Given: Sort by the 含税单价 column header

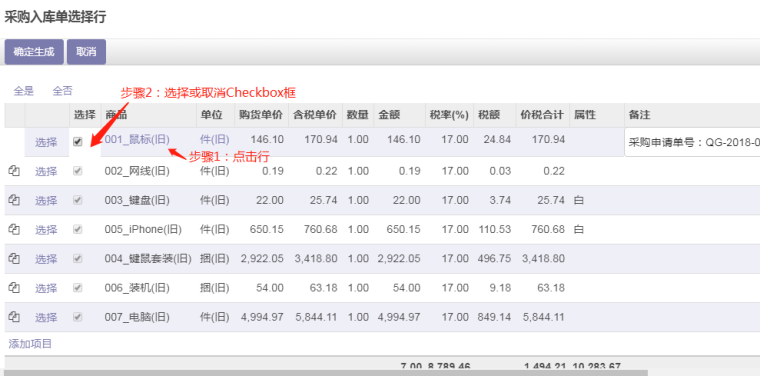Looking at the screenshot, I should click(316, 115).
